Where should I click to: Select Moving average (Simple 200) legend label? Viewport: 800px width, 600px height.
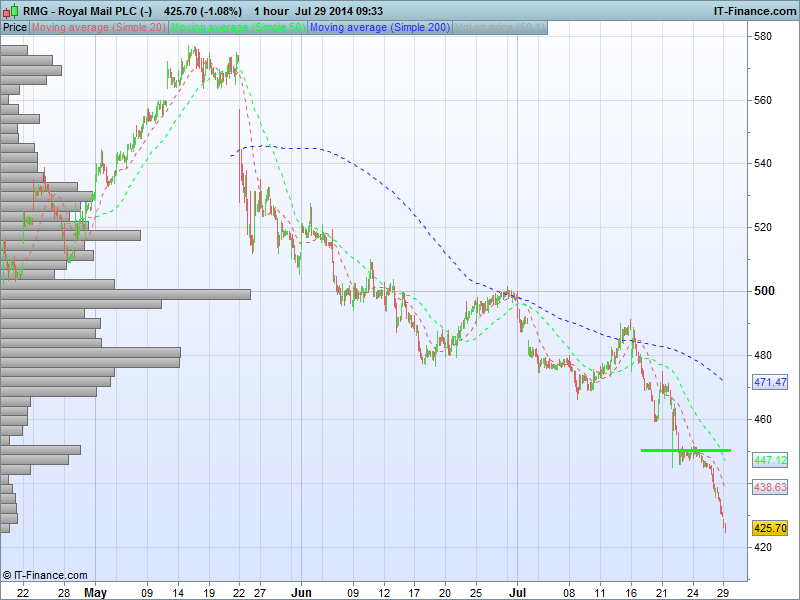tap(379, 27)
